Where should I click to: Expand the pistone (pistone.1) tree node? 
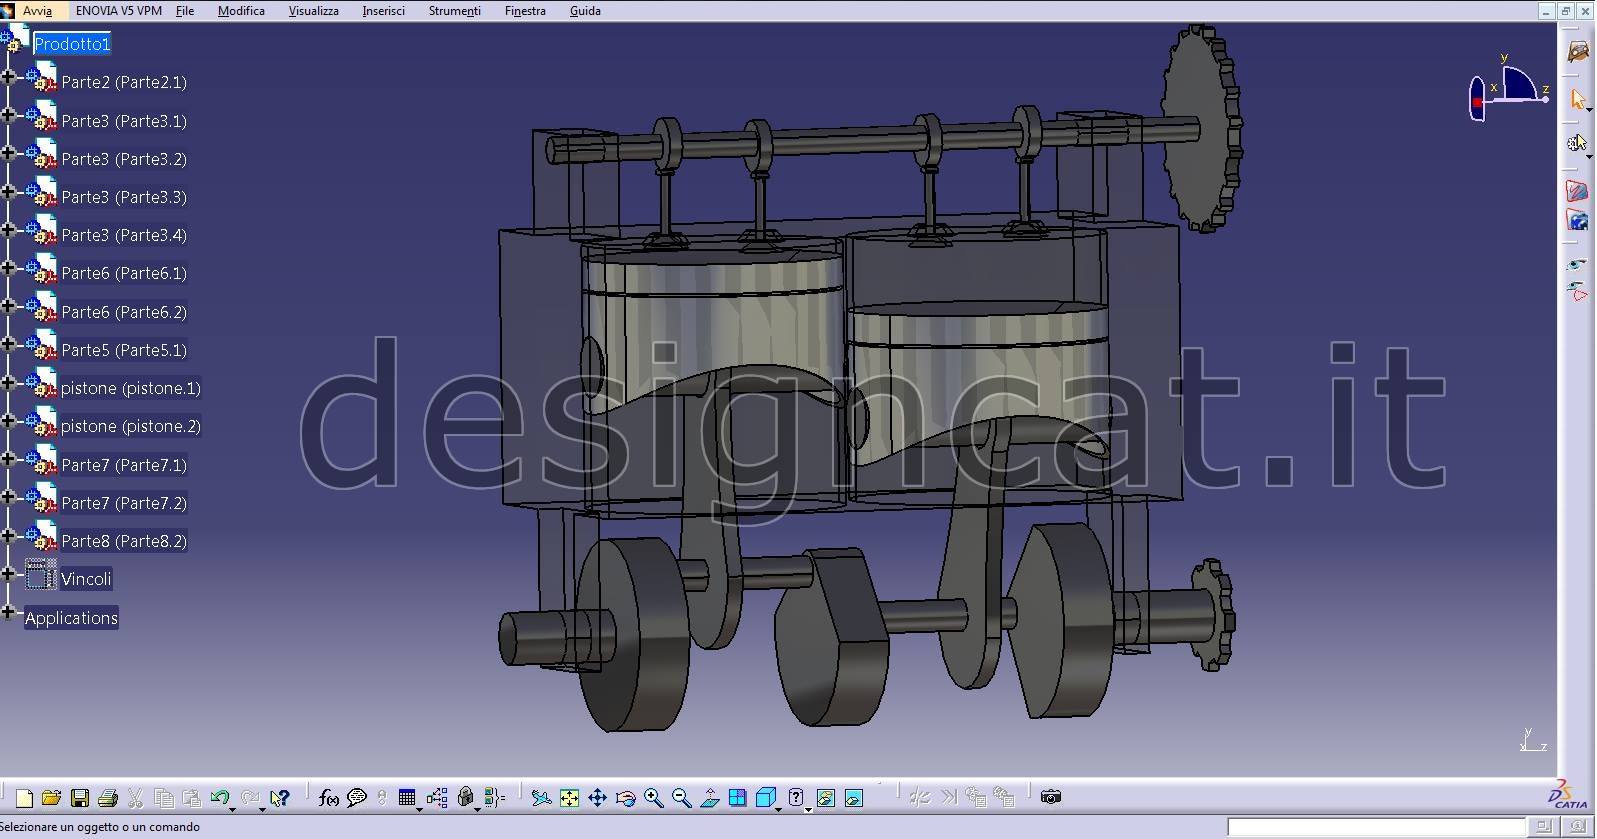click(x=8, y=383)
